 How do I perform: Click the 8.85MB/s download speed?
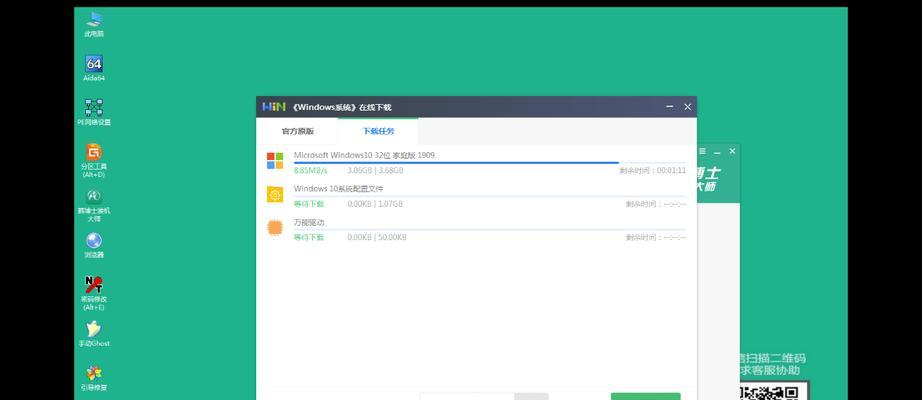(310, 171)
